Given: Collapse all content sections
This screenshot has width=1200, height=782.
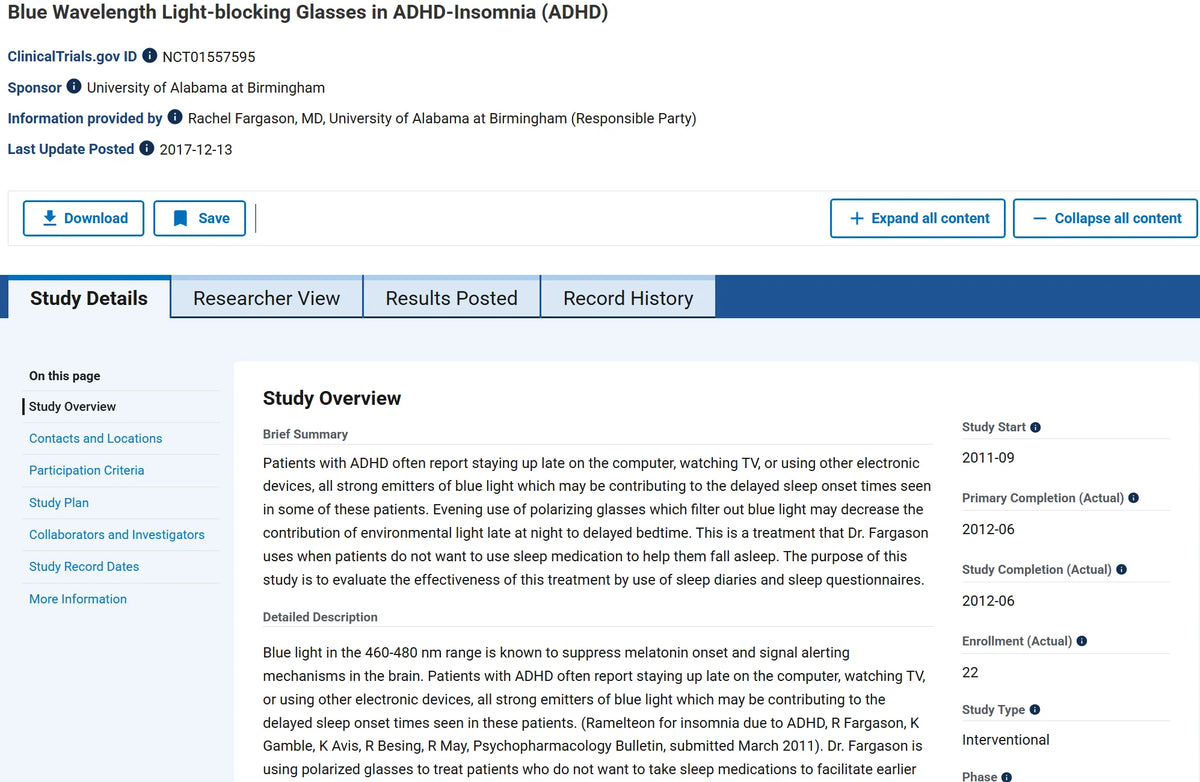Looking at the screenshot, I should click(1105, 218).
